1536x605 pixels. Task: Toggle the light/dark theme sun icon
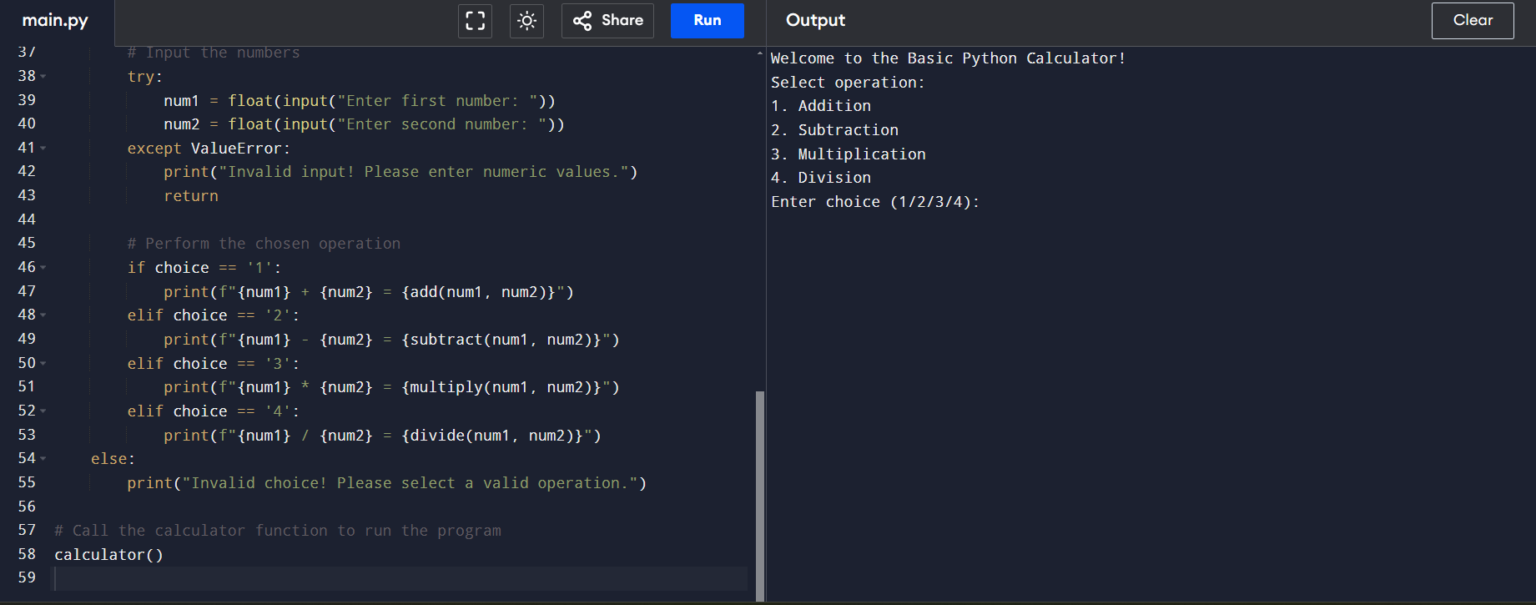pos(527,21)
